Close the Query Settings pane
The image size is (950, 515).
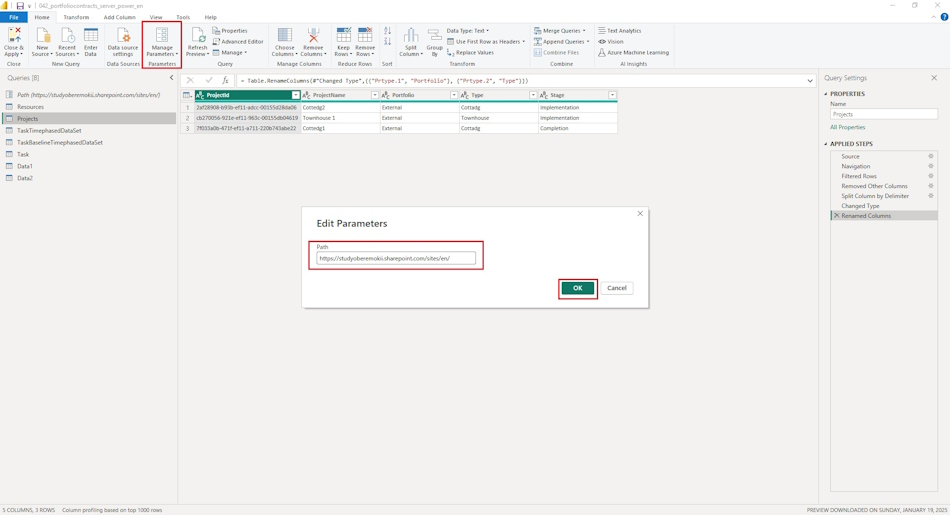coord(934,78)
